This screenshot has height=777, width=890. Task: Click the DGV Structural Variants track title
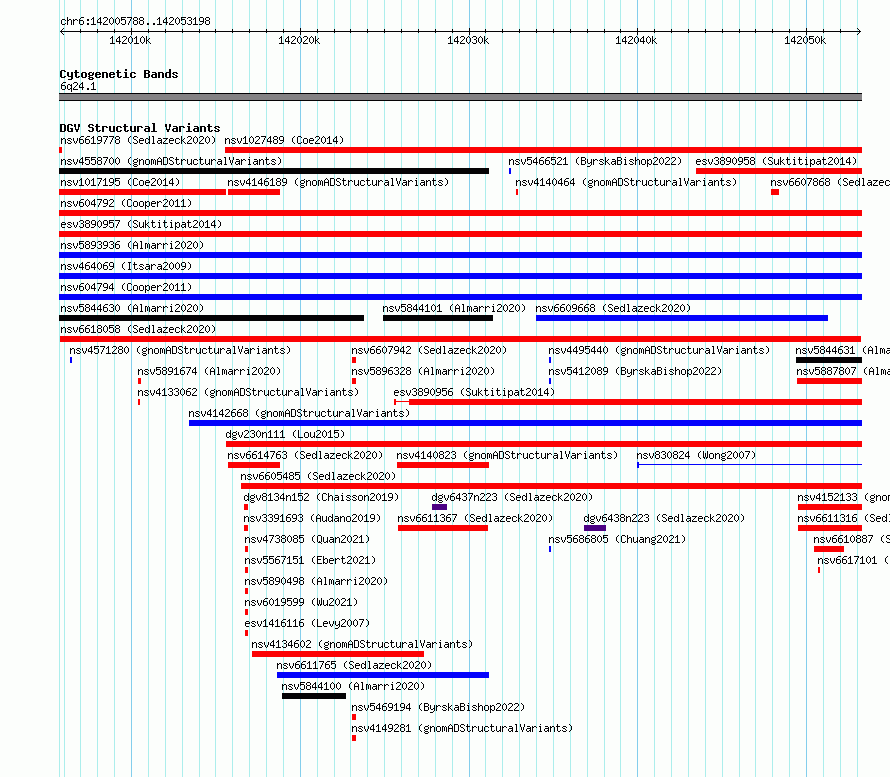tap(140, 128)
